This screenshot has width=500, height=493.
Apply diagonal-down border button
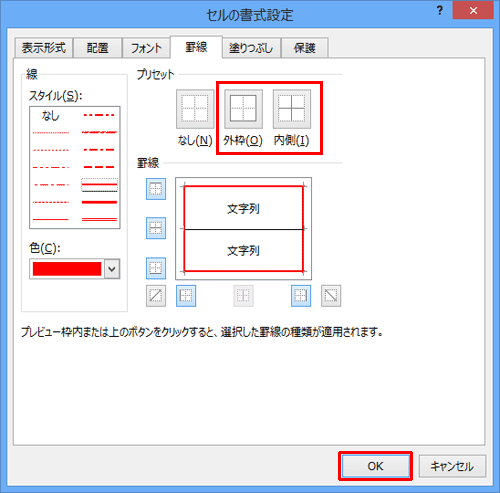tap(331, 296)
